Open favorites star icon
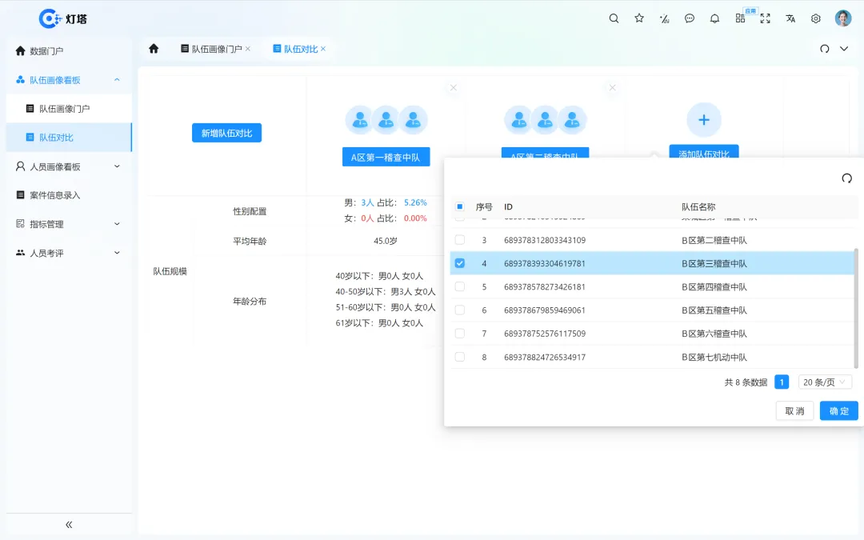Viewport: 864px width, 540px height. (639, 18)
